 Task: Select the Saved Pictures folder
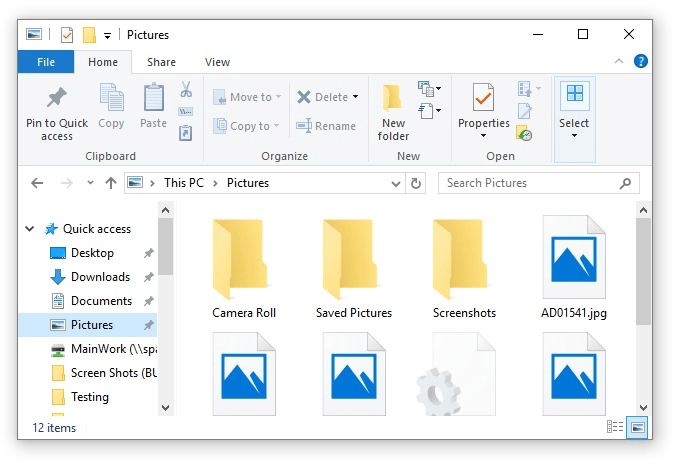(354, 269)
